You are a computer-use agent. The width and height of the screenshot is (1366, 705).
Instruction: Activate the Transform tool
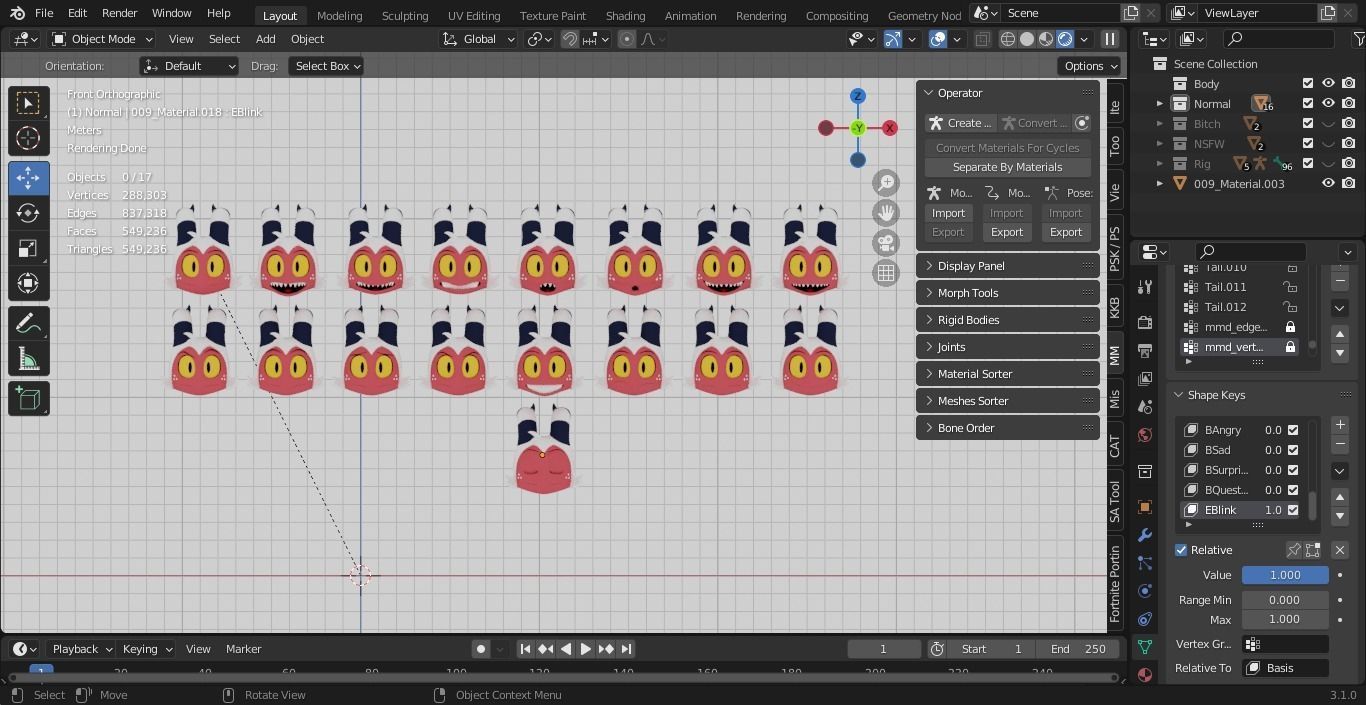click(29, 283)
